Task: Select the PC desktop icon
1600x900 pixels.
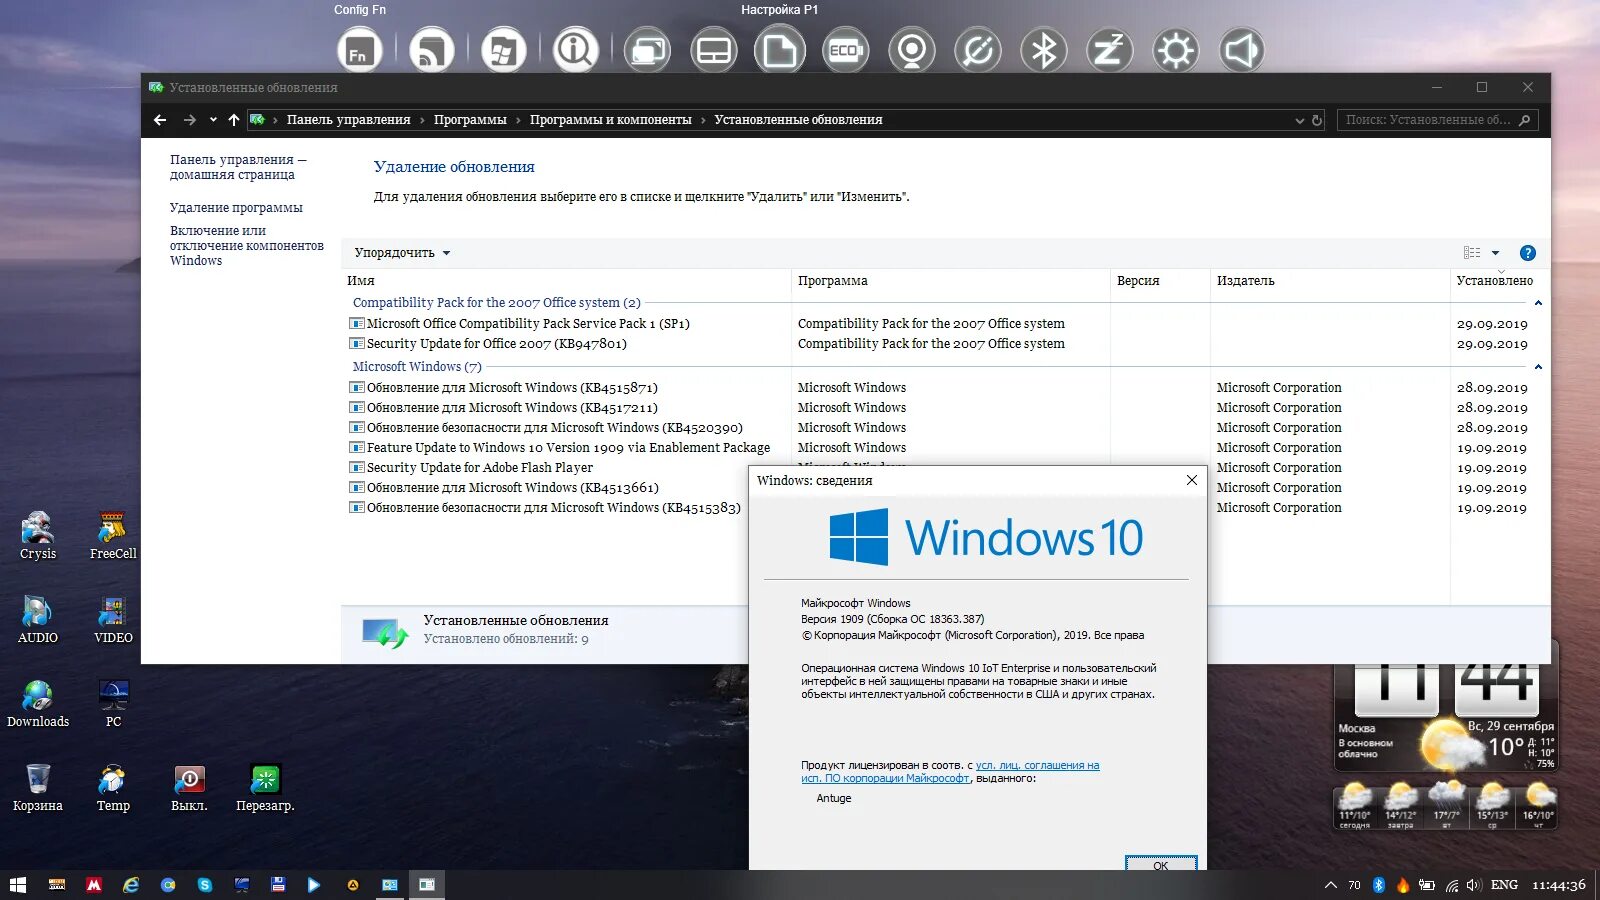Action: [113, 704]
